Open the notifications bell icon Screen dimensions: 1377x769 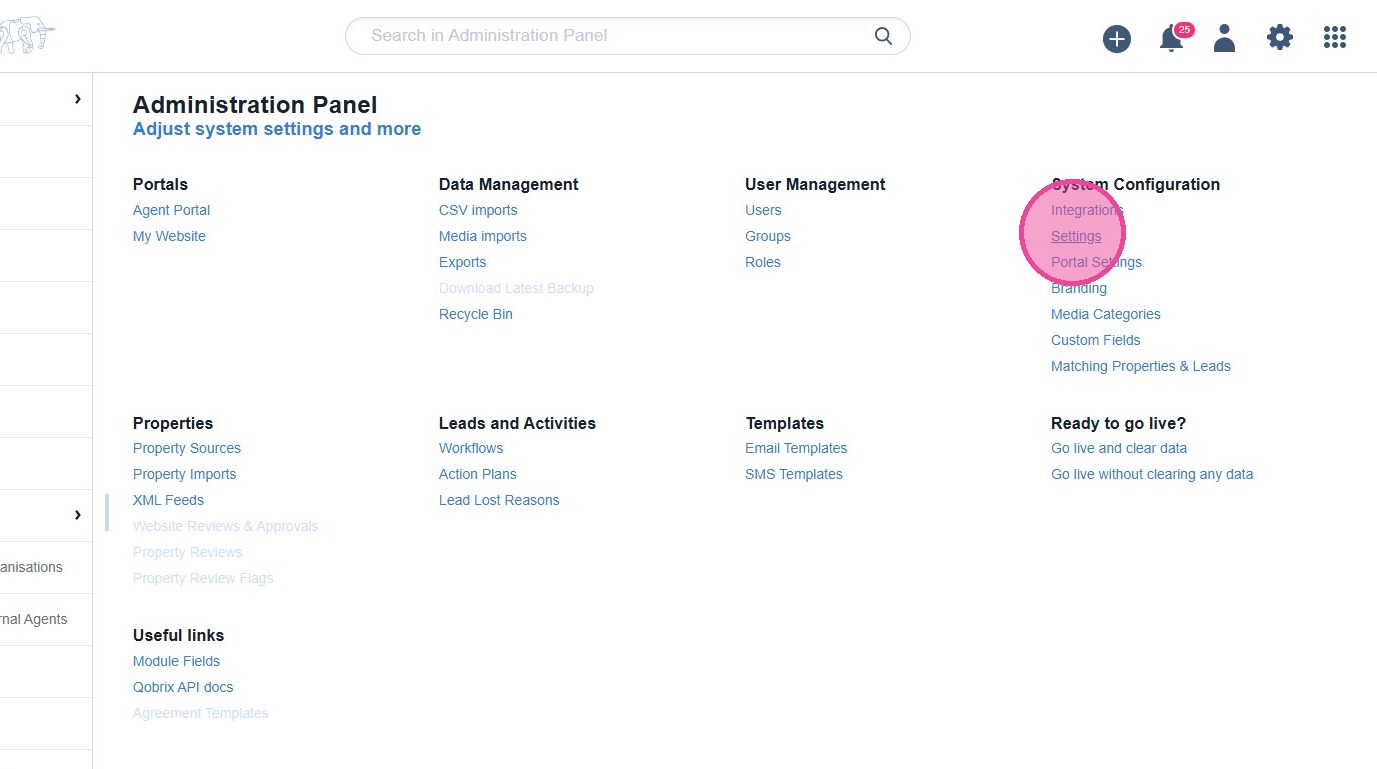pos(1171,39)
